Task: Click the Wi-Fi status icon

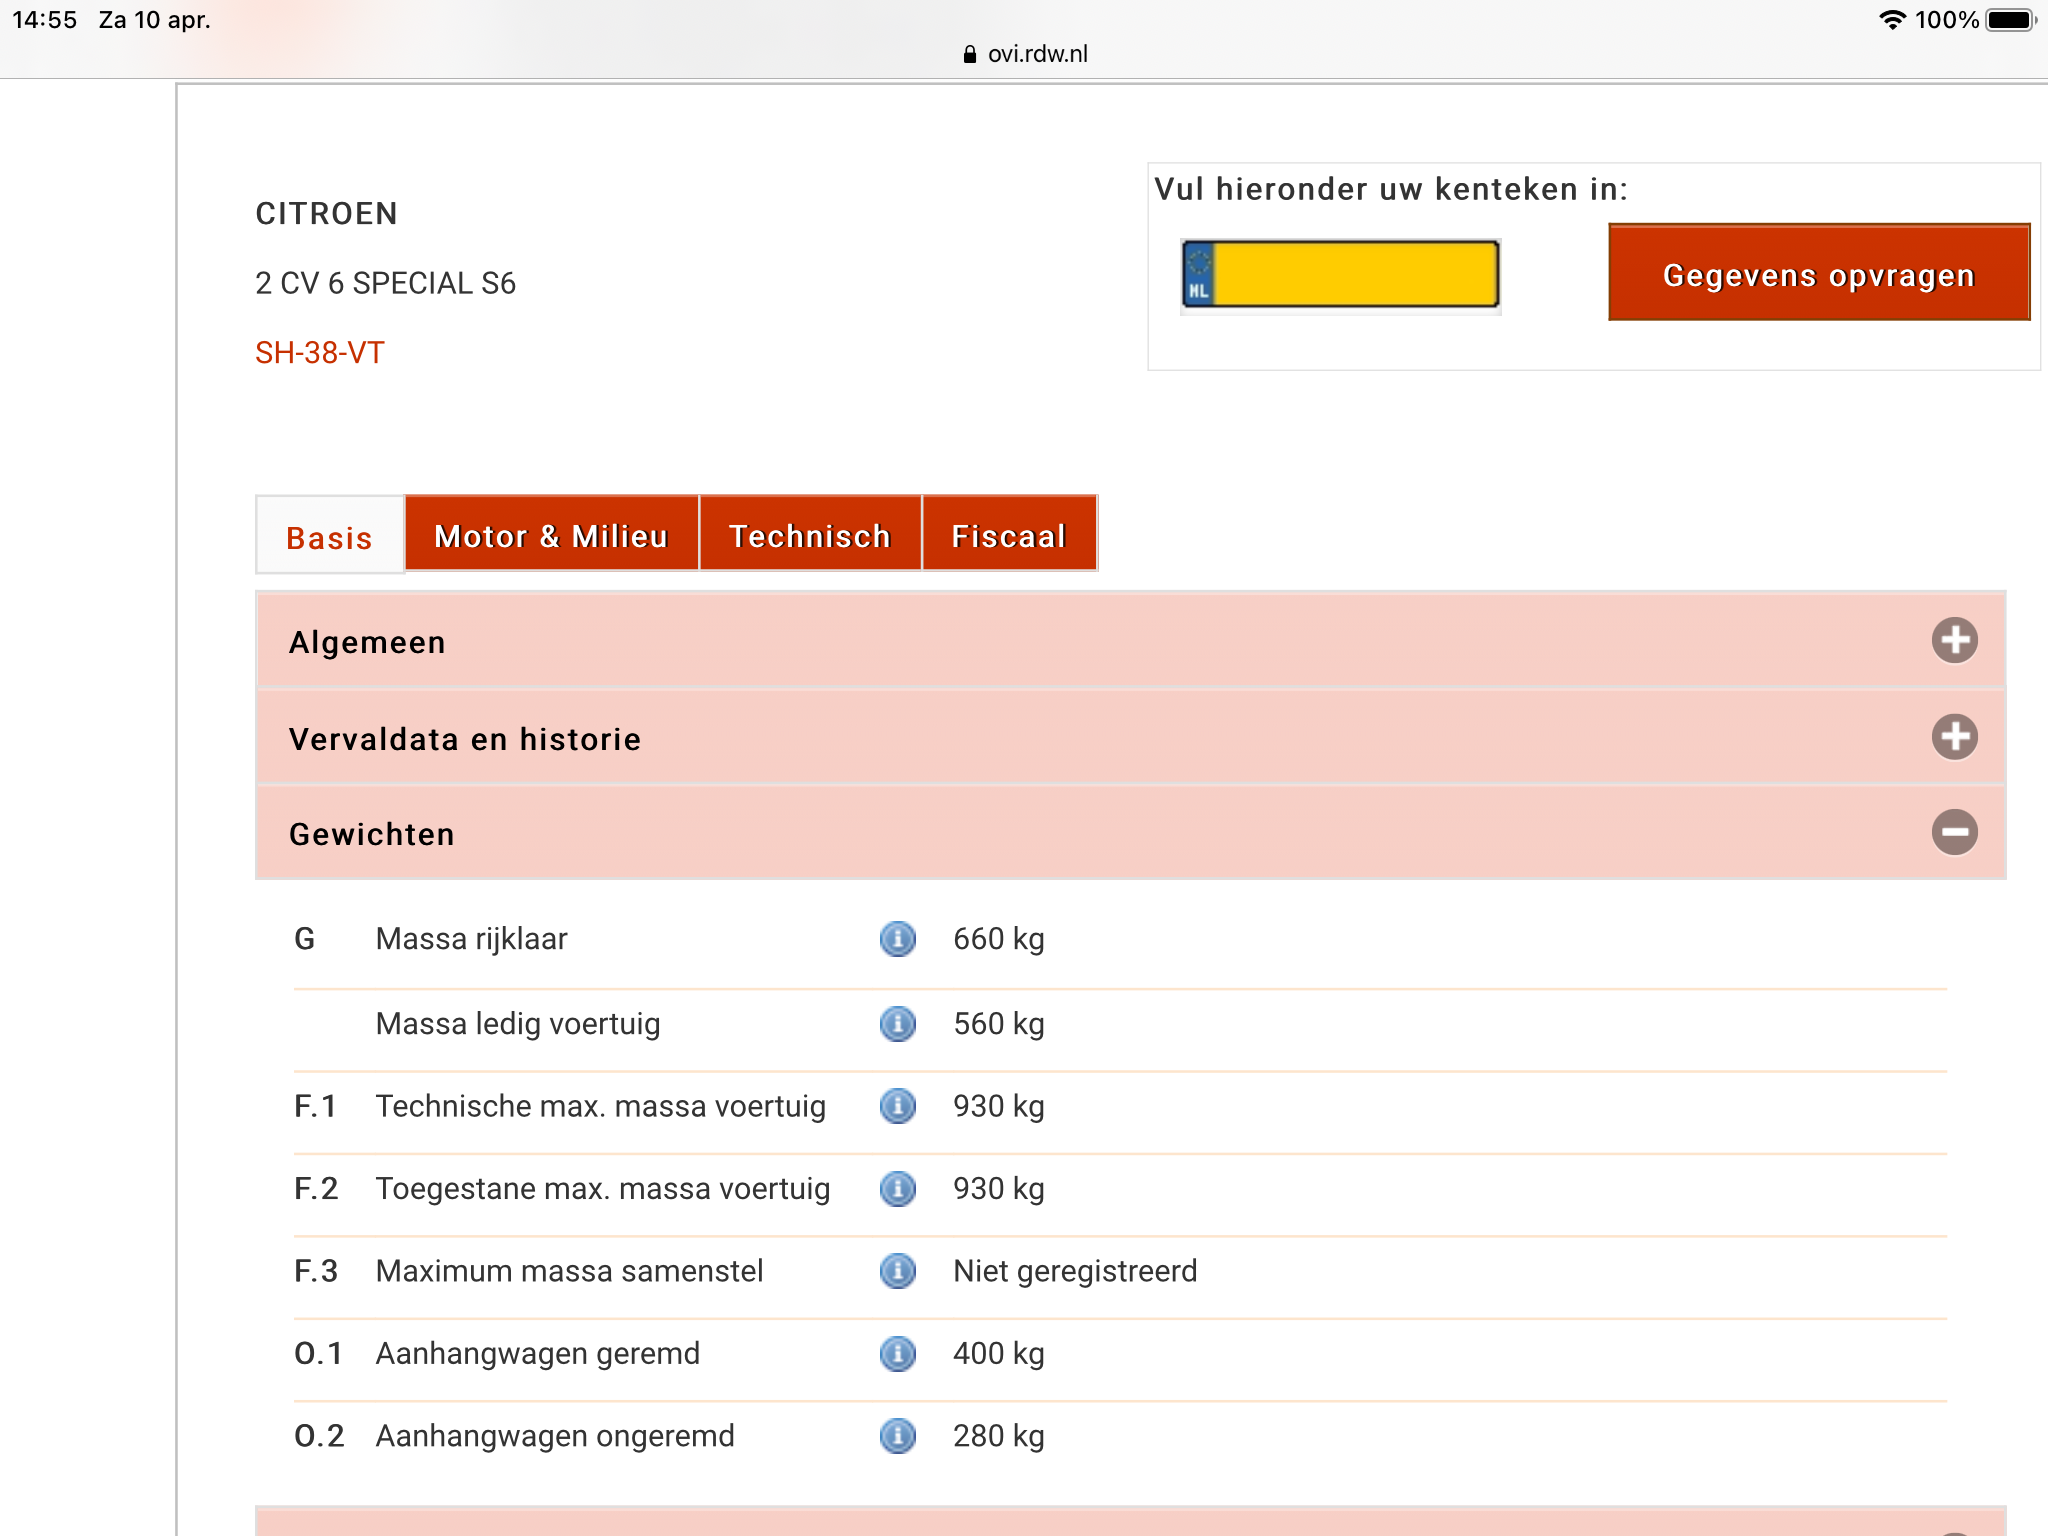Action: [1892, 20]
